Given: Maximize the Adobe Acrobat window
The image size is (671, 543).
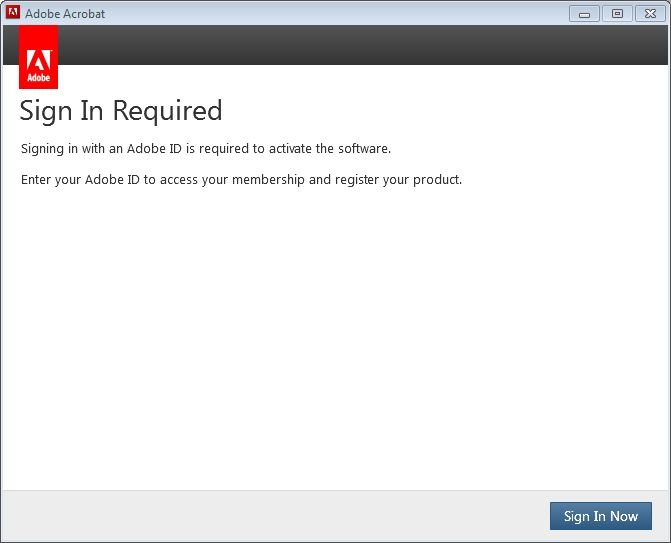Looking at the screenshot, I should 617,14.
